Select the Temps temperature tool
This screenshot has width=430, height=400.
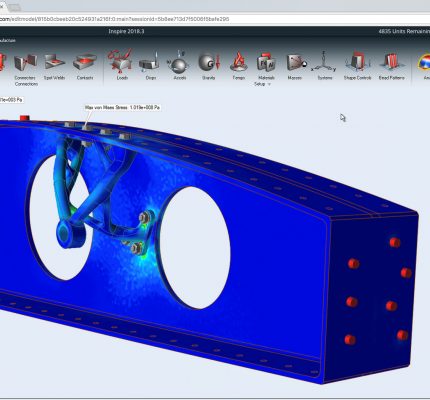[x=239, y=62]
